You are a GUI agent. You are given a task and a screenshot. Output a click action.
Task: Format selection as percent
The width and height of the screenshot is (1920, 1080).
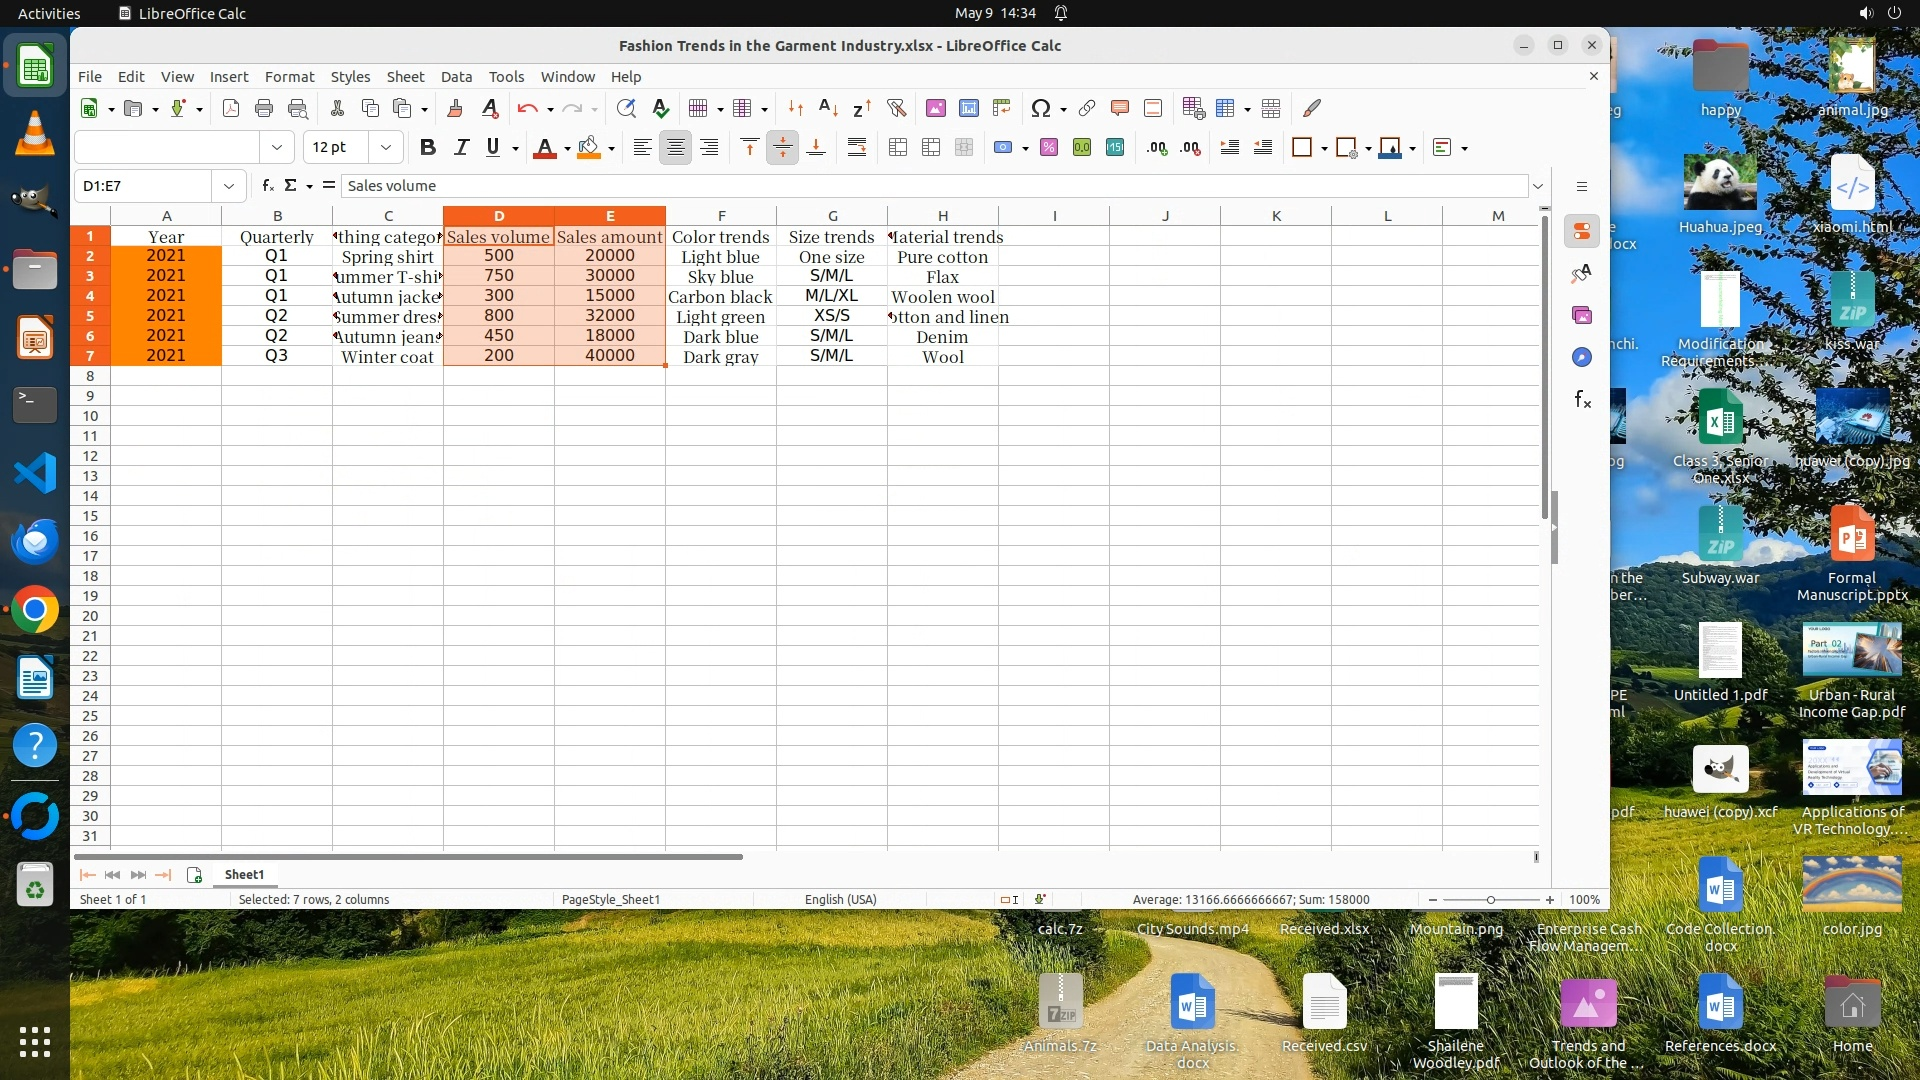tap(1049, 148)
